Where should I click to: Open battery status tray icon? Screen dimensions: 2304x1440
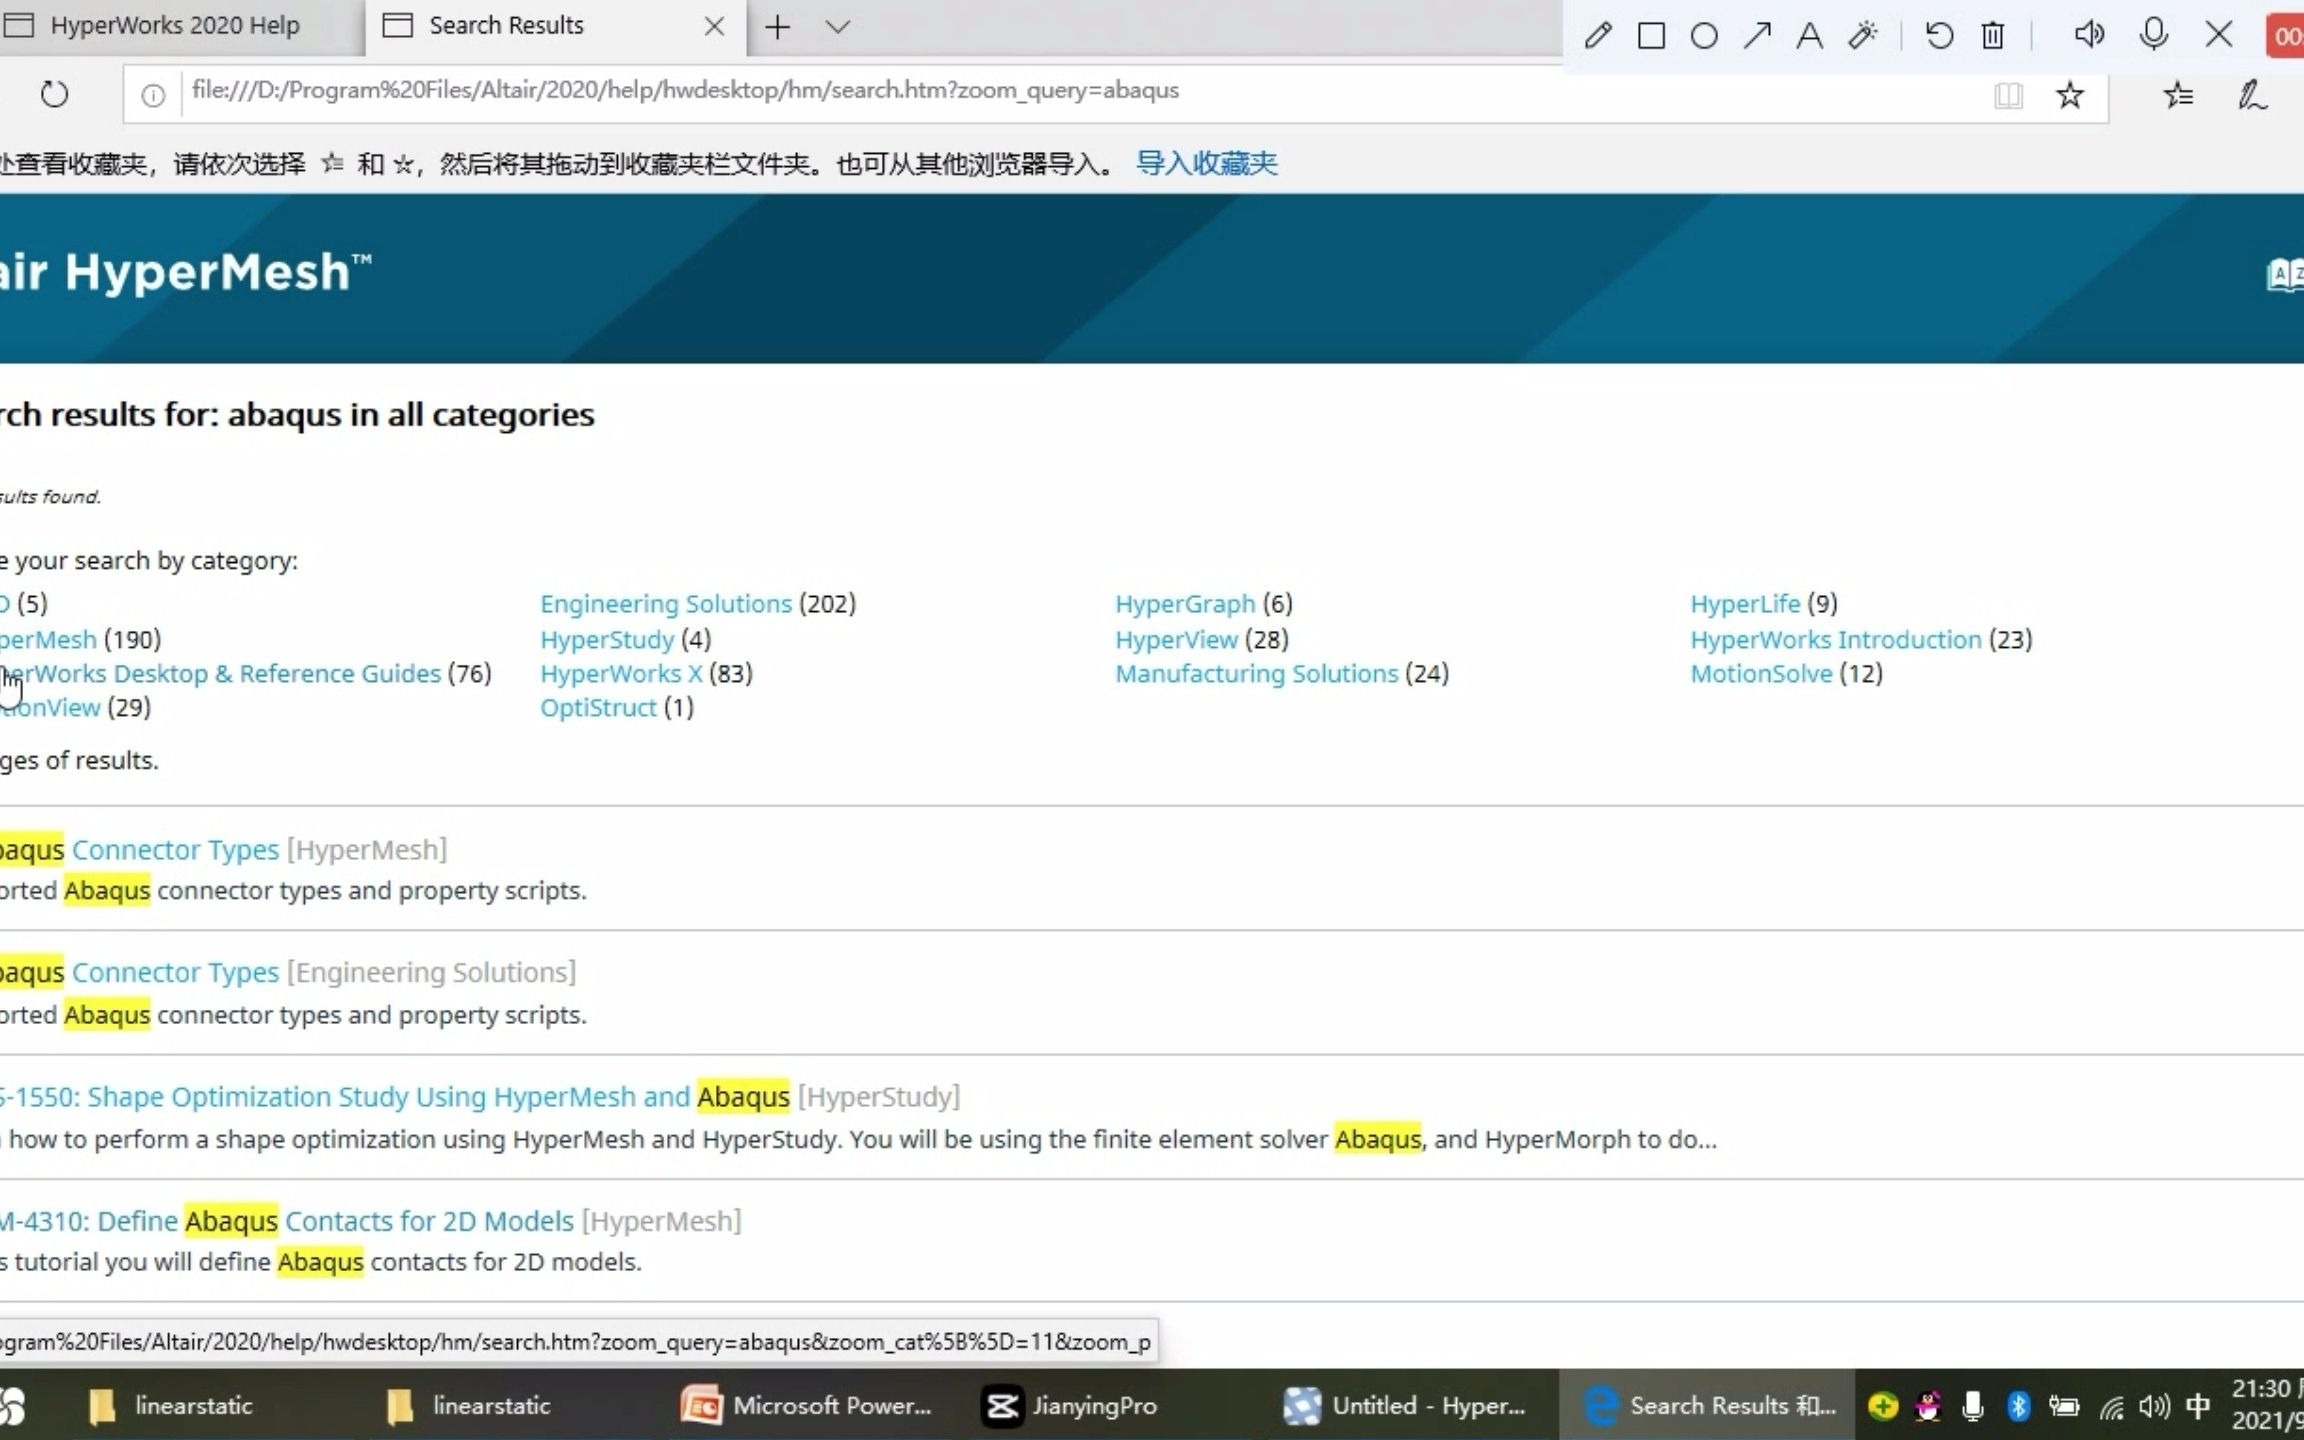[2064, 1406]
